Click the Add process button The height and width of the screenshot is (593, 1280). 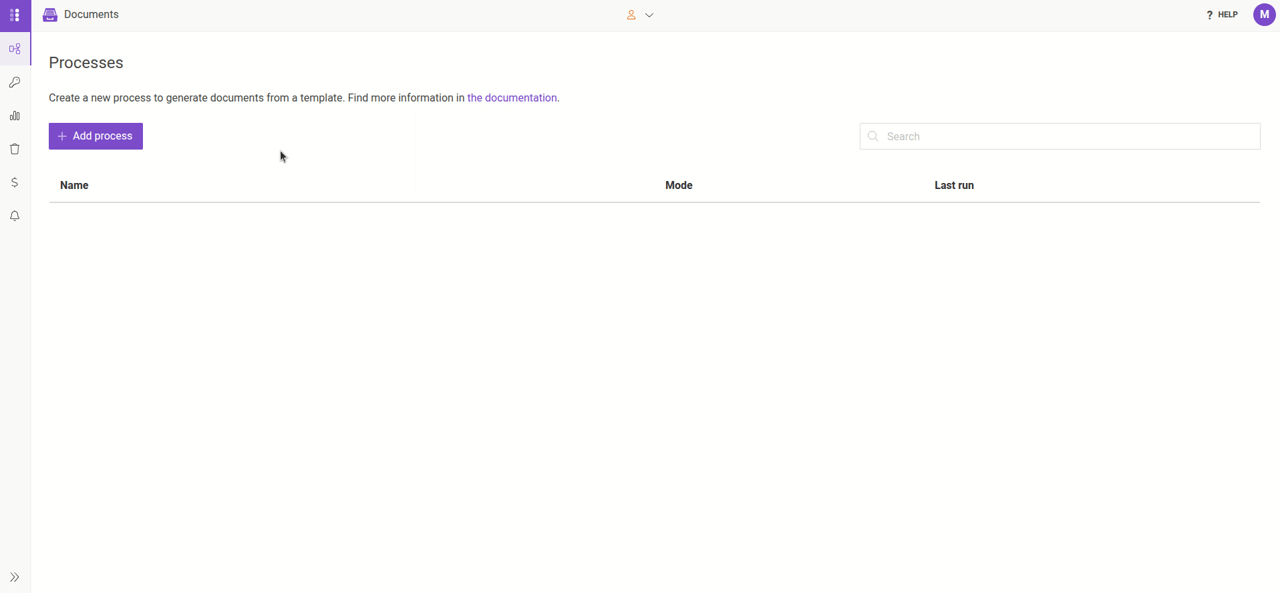click(96, 136)
